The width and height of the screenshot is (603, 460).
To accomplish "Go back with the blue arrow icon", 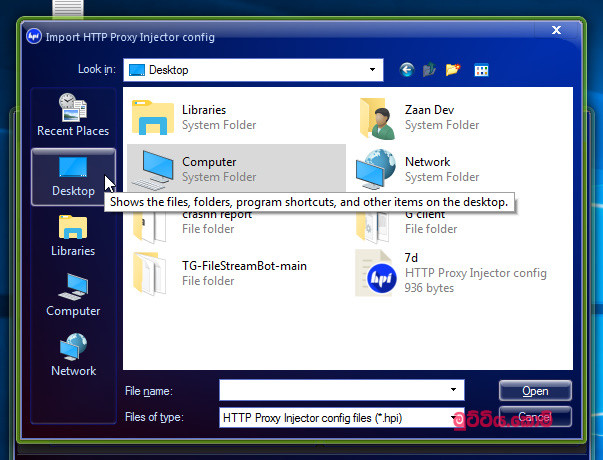I will click(406, 70).
